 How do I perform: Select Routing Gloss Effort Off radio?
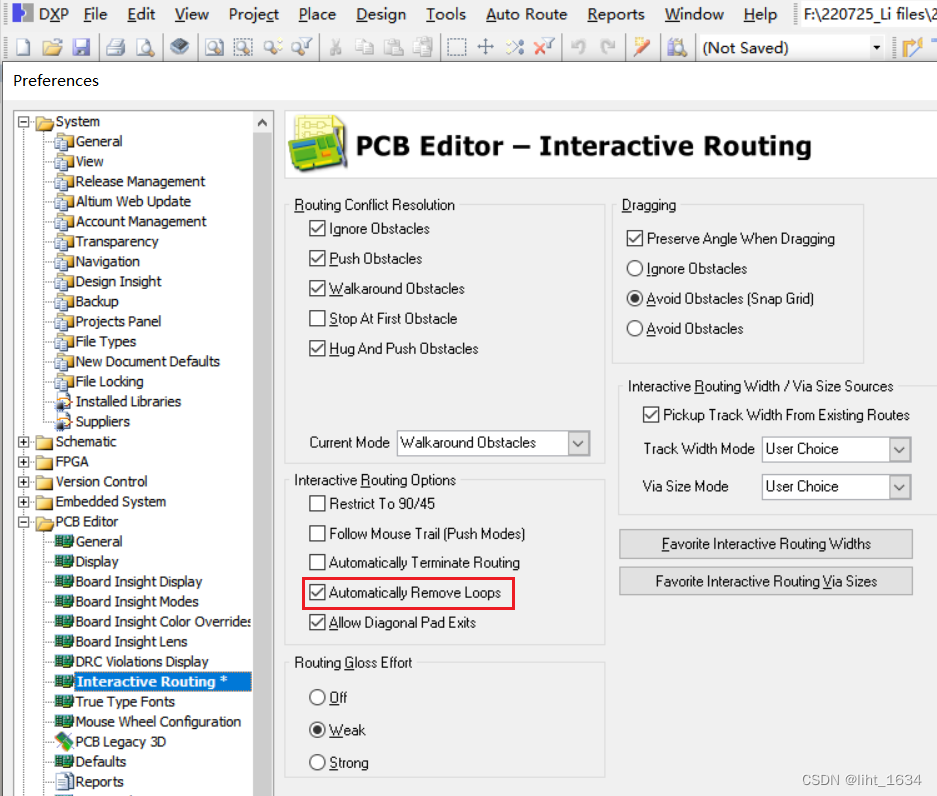(x=317, y=697)
